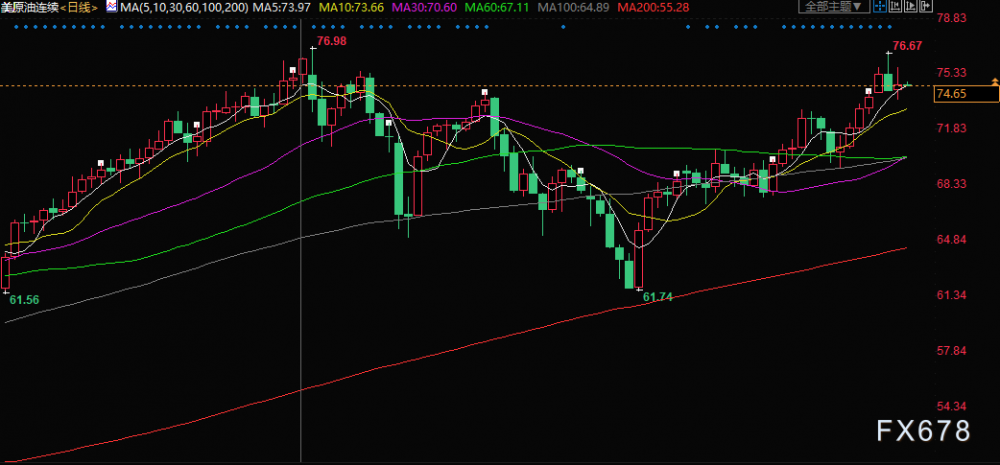This screenshot has width=1000, height=465.
Task: Open the MA(5,10,30,60,100,200) parameter settings
Action: 184,8
